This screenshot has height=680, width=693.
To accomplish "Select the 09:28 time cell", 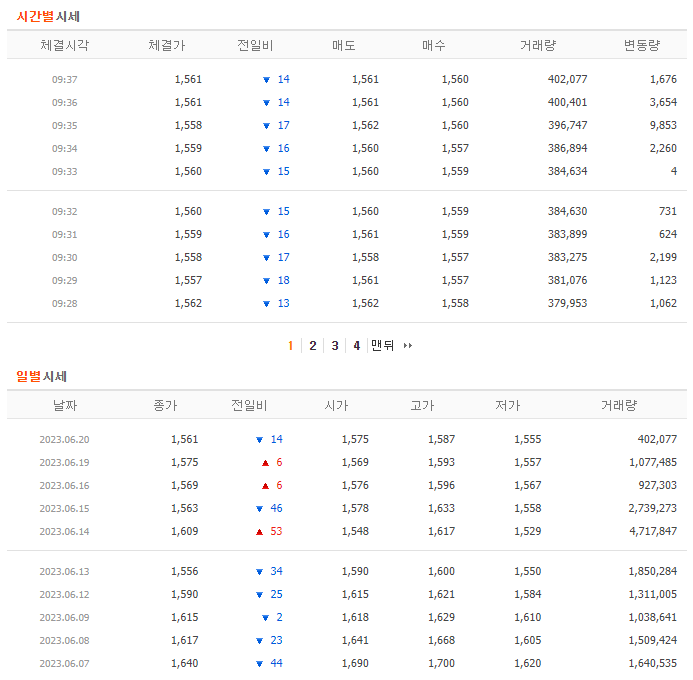I will tap(65, 304).
